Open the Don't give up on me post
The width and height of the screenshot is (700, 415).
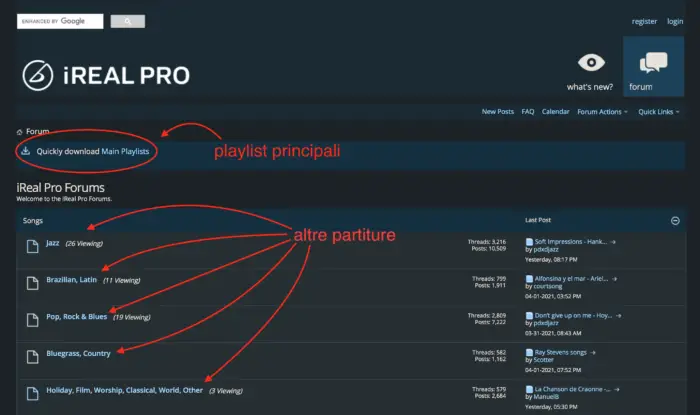573,315
